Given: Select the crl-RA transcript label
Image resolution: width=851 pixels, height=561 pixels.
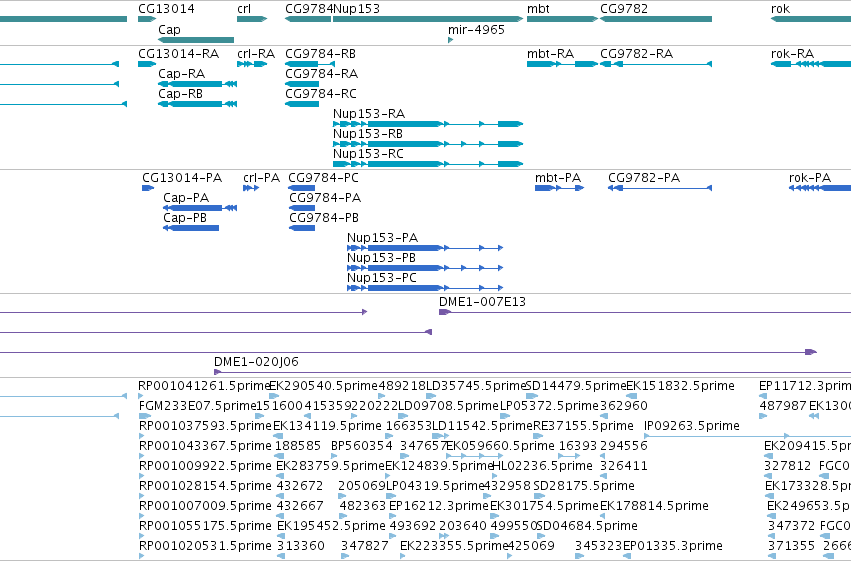Looking at the screenshot, I should (x=256, y=54).
